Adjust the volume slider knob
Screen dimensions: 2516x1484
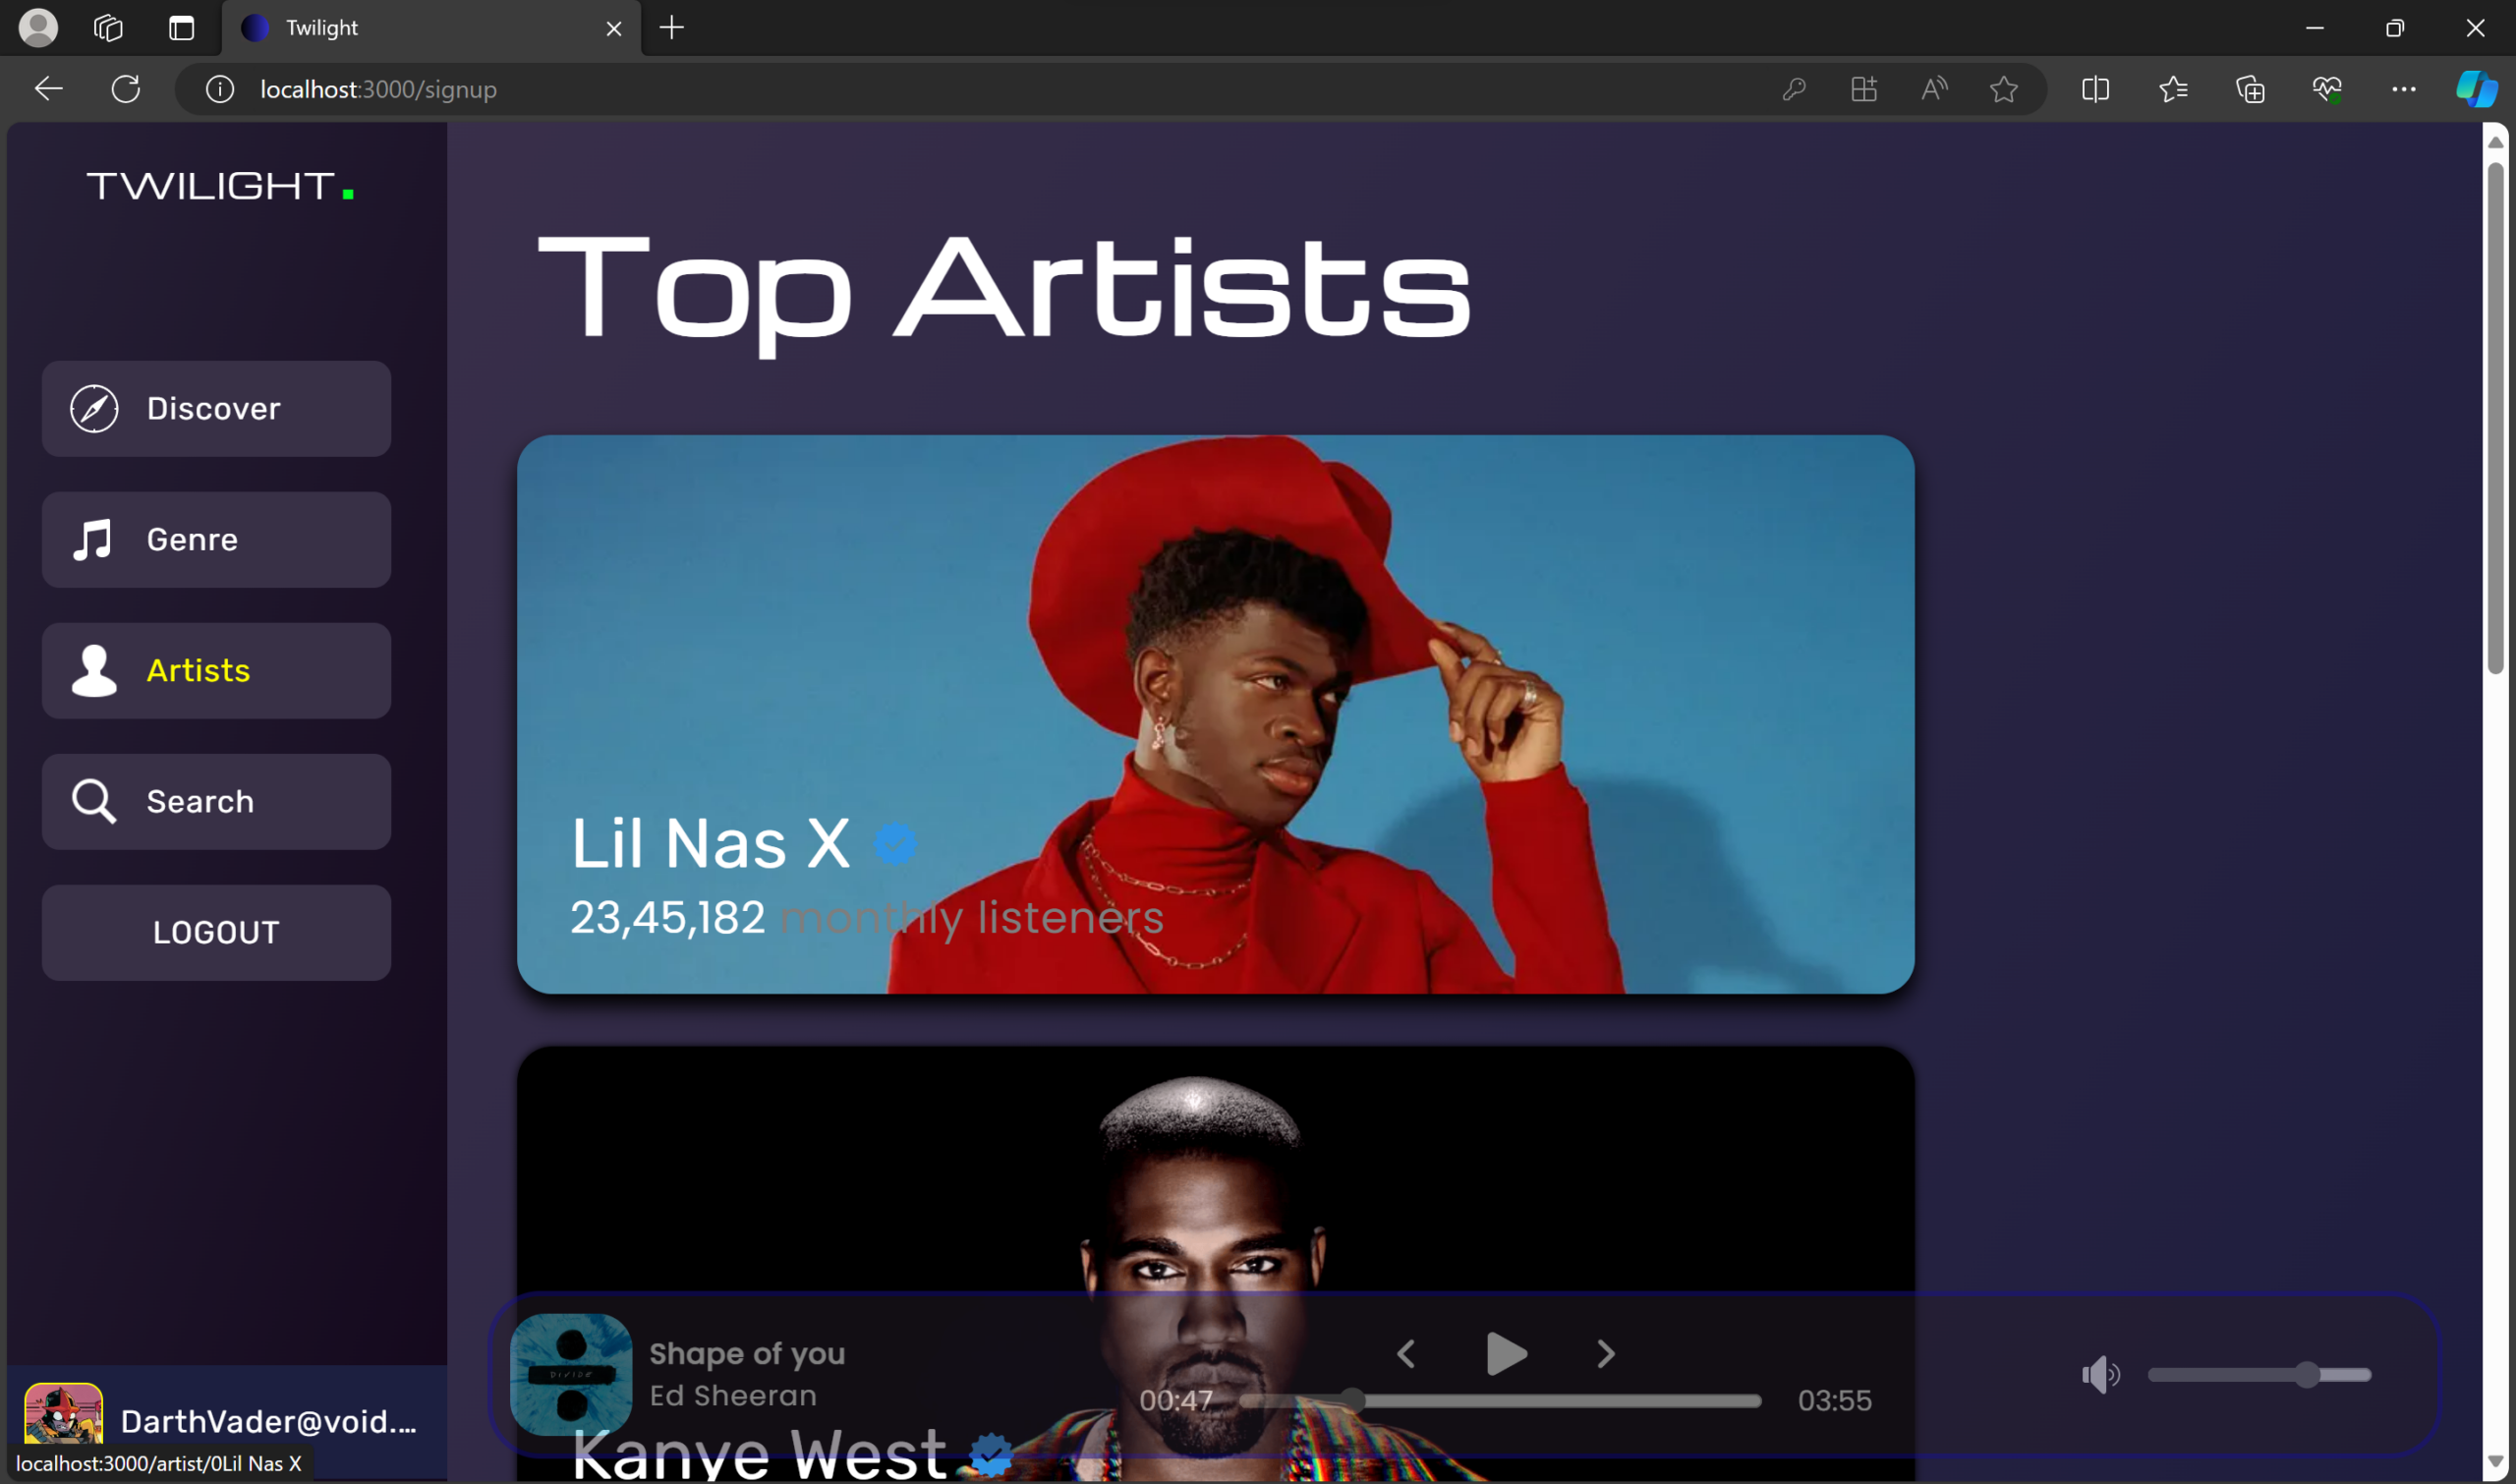(x=2307, y=1375)
